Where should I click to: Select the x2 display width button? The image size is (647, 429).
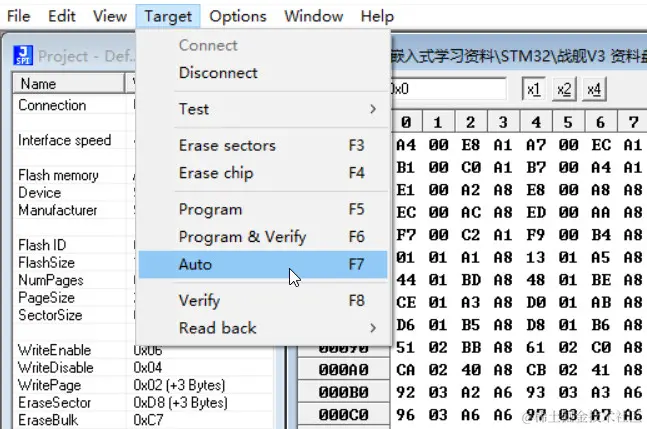[564, 89]
